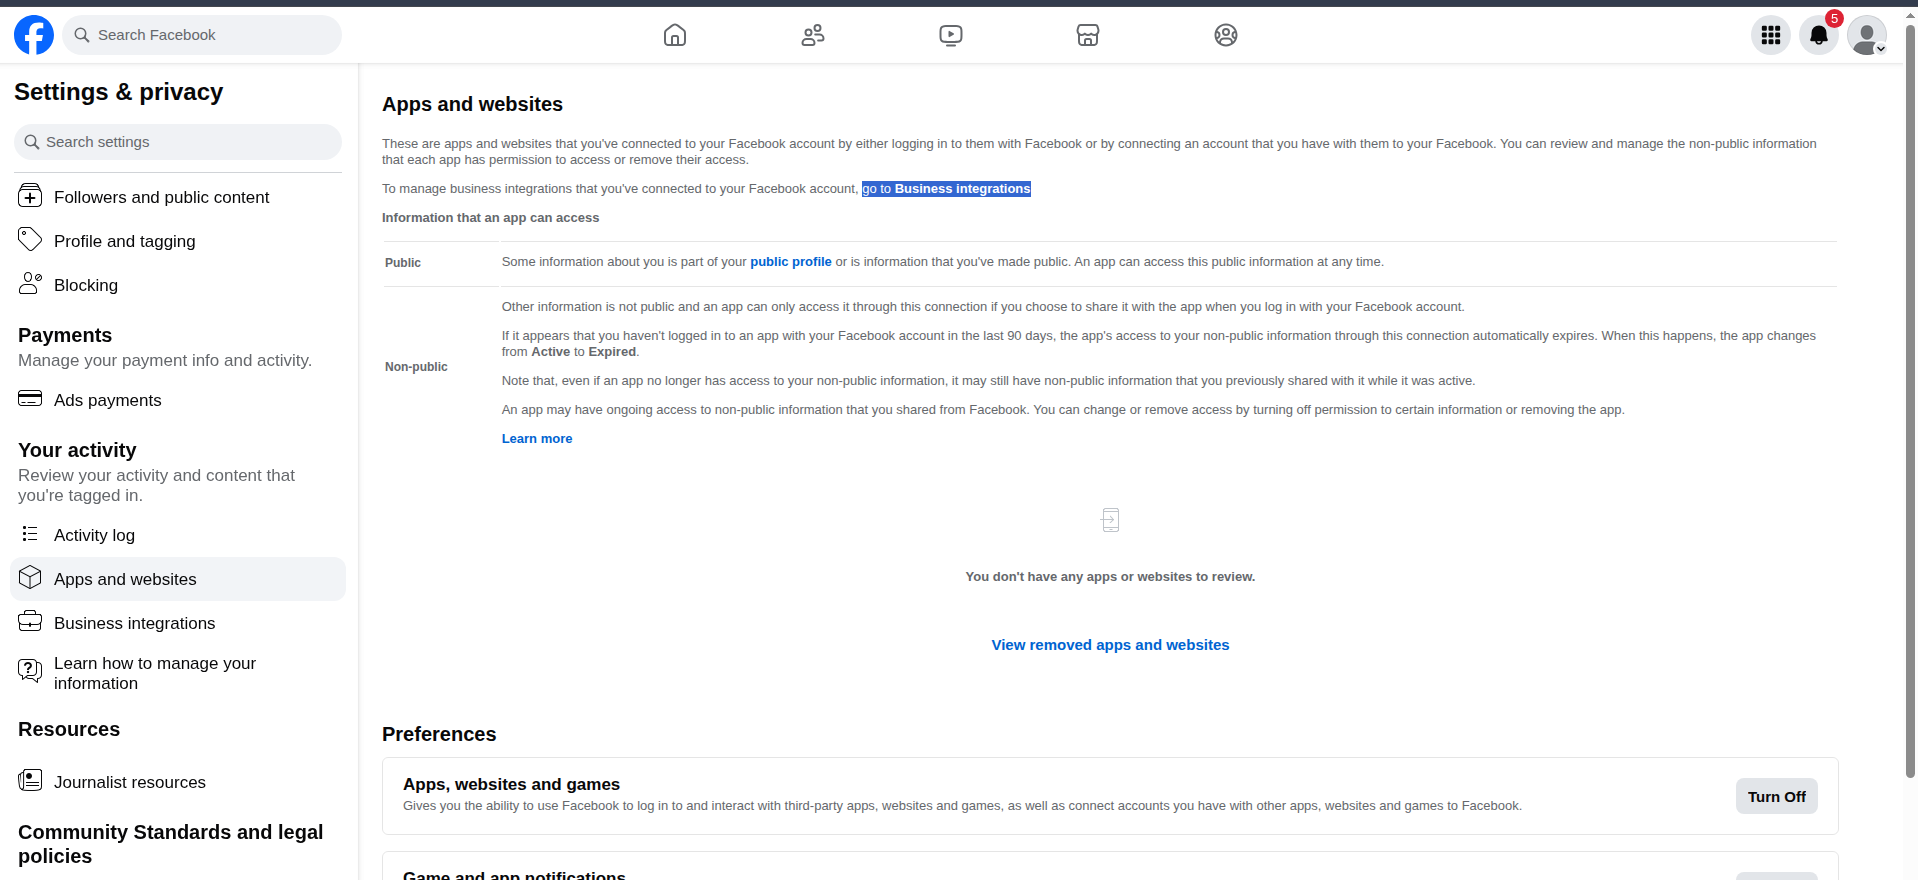
Task: Click inside Search Facebook field
Action: (202, 35)
